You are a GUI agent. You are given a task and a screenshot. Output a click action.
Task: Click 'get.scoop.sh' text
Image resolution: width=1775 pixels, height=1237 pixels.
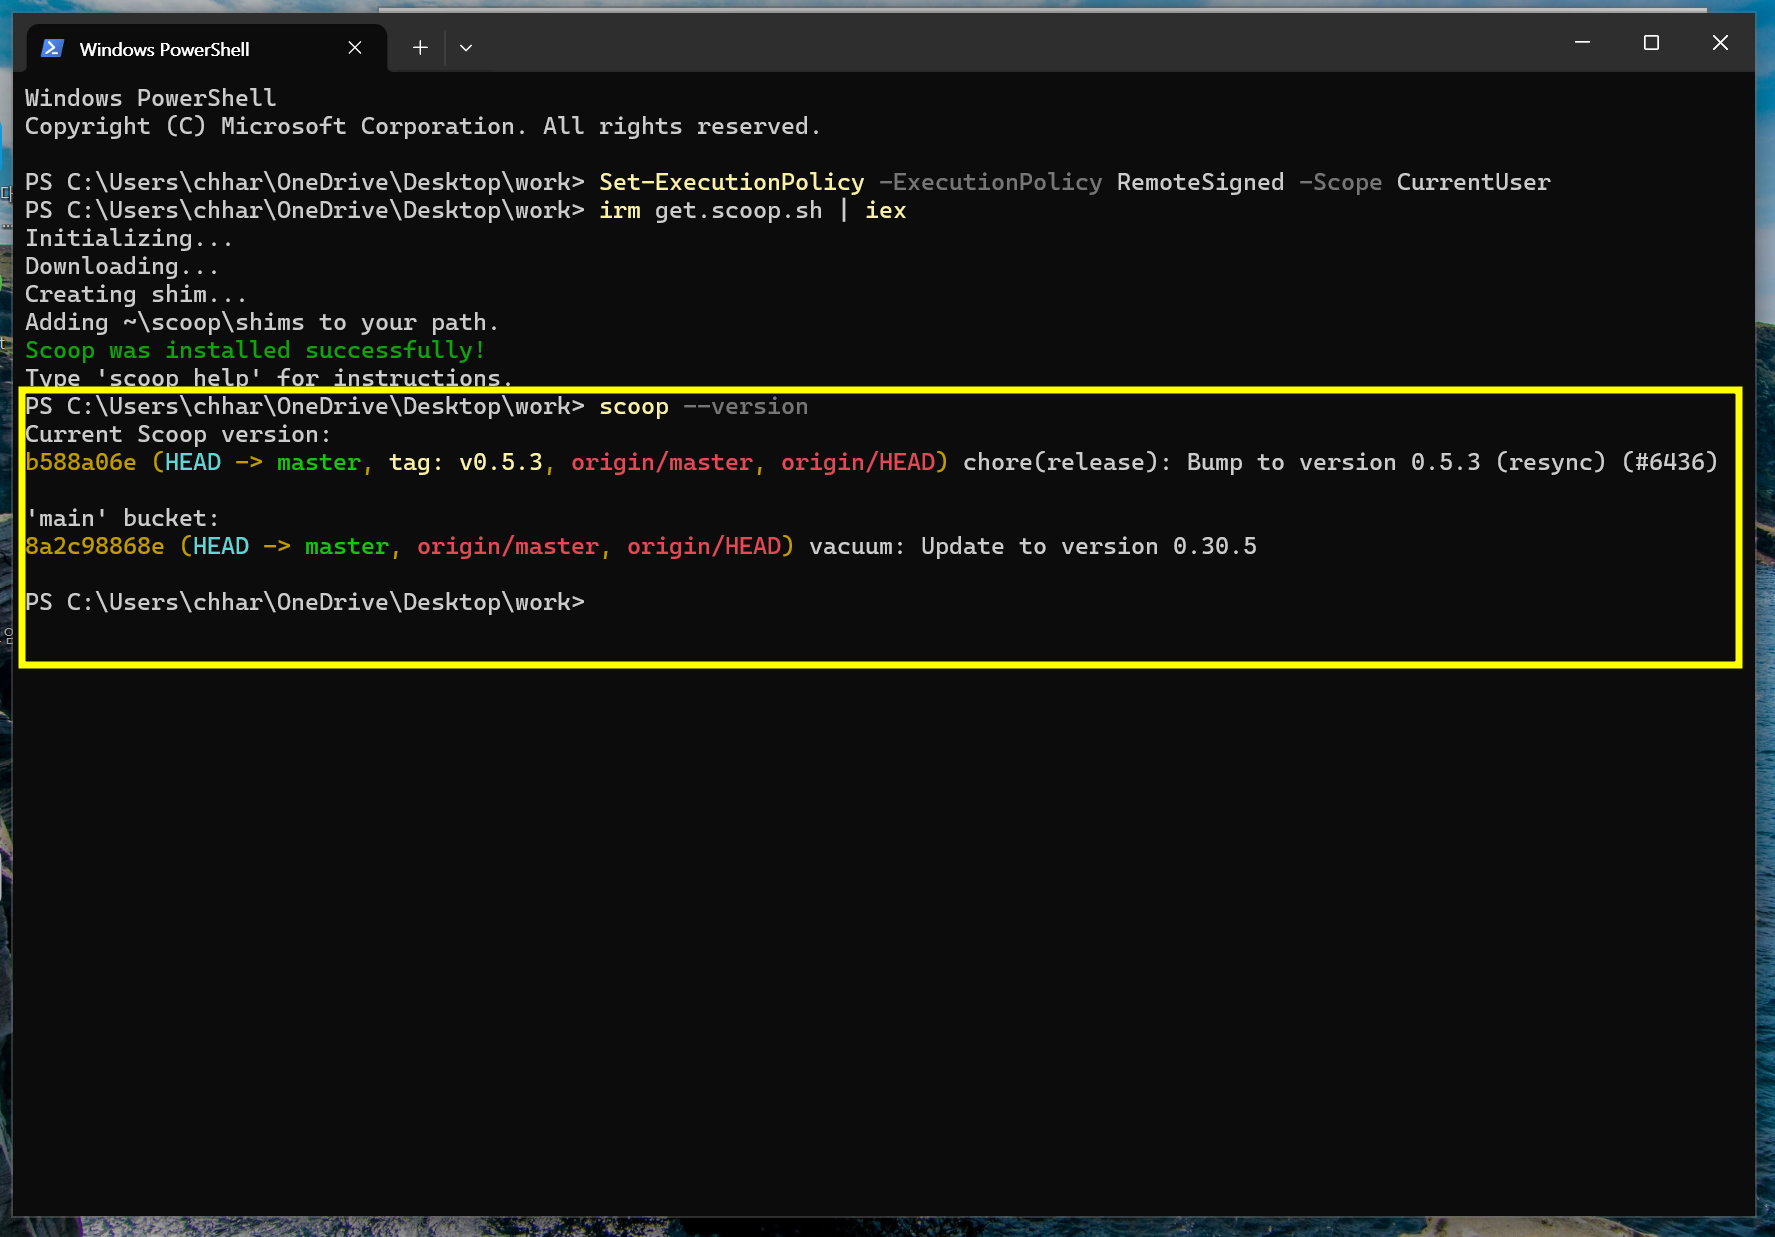pyautogui.click(x=738, y=210)
